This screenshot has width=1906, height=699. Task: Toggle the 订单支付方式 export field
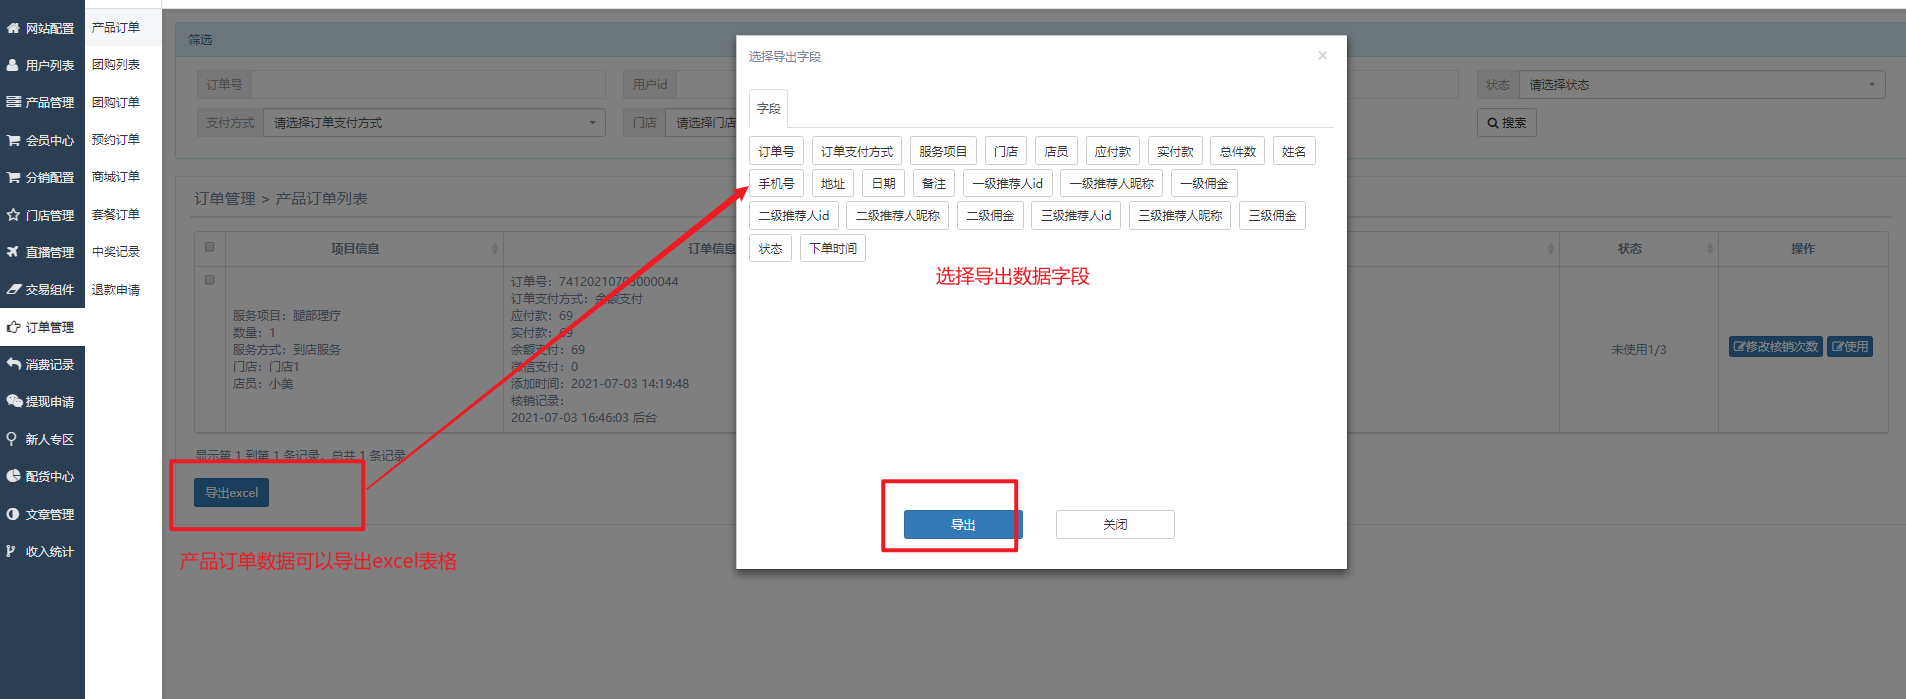(x=857, y=151)
